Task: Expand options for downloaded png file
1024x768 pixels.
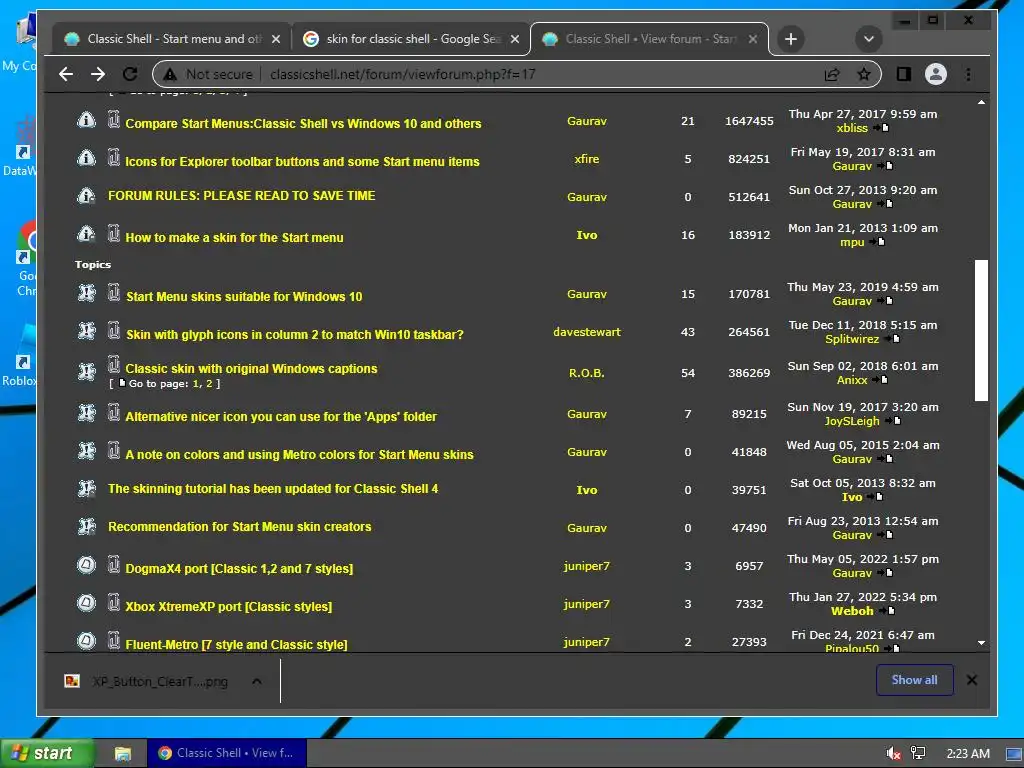Action: [x=257, y=682]
